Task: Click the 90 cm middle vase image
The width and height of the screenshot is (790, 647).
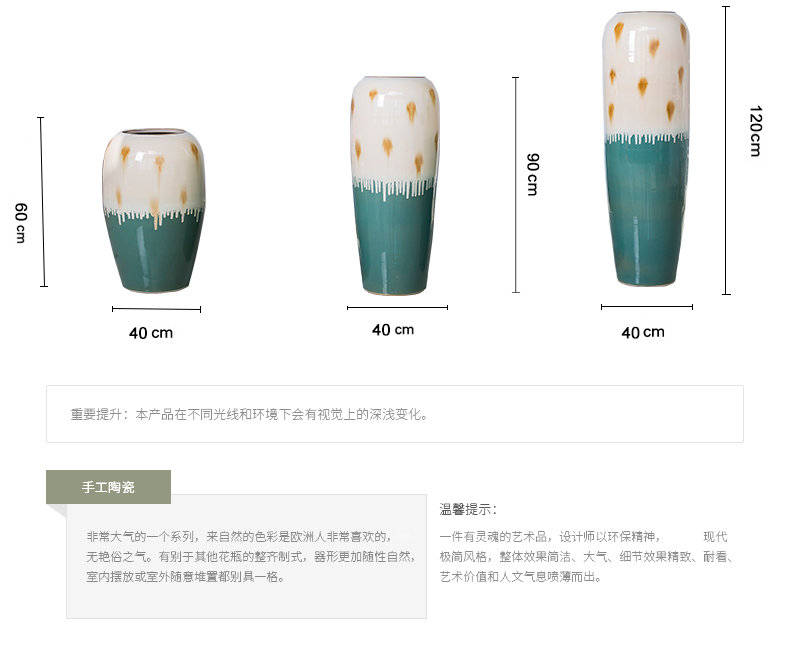Action: [x=395, y=186]
